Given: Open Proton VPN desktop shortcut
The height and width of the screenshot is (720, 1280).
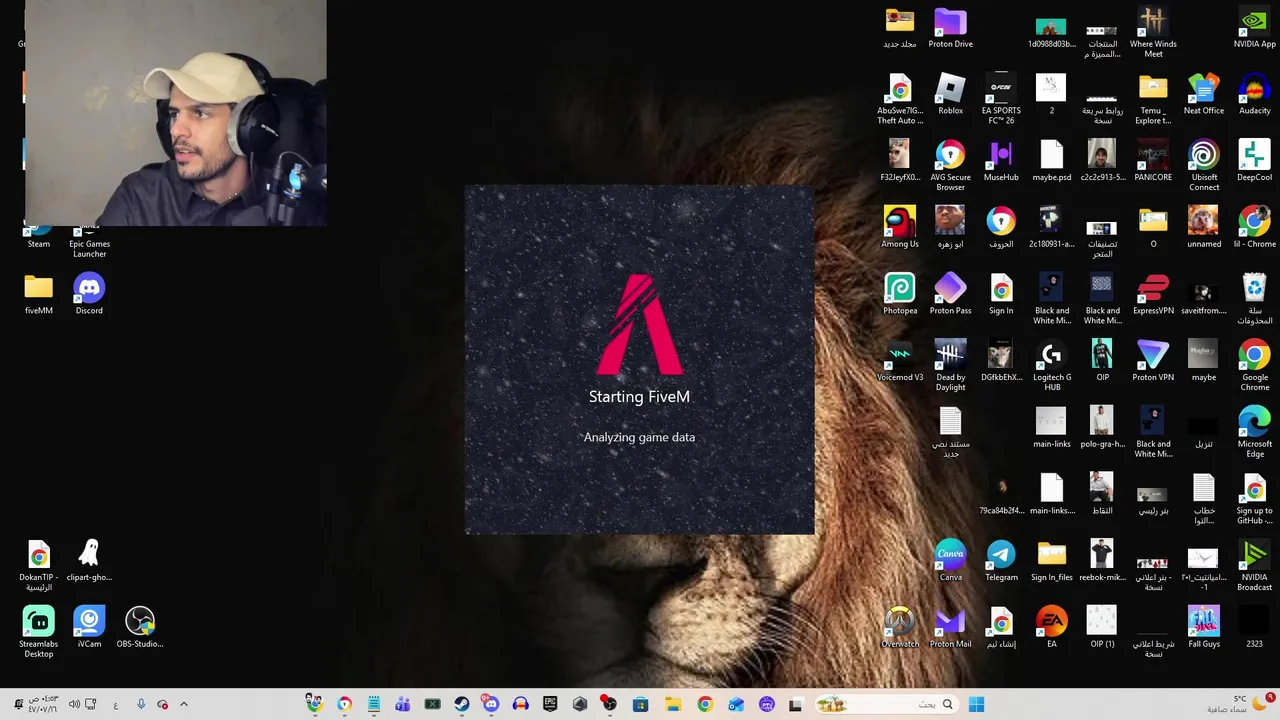Looking at the screenshot, I should [x=1153, y=362].
